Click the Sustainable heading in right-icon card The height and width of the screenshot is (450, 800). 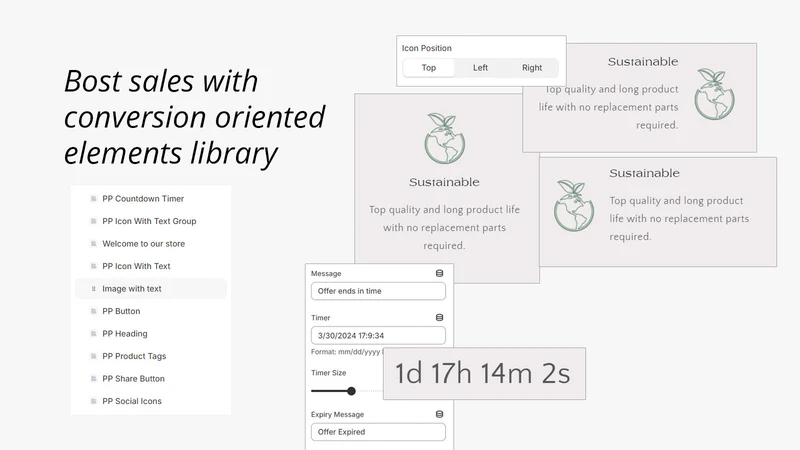coord(643,62)
